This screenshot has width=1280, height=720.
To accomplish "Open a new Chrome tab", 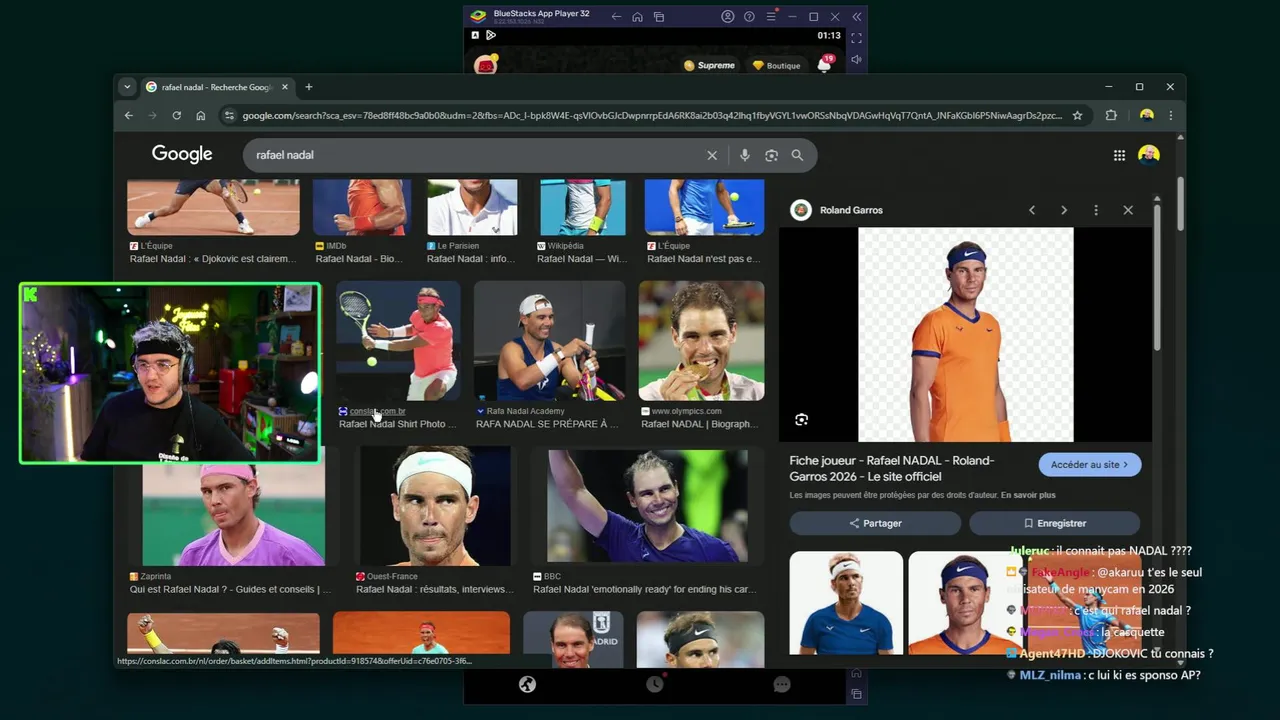I will 308,87.
